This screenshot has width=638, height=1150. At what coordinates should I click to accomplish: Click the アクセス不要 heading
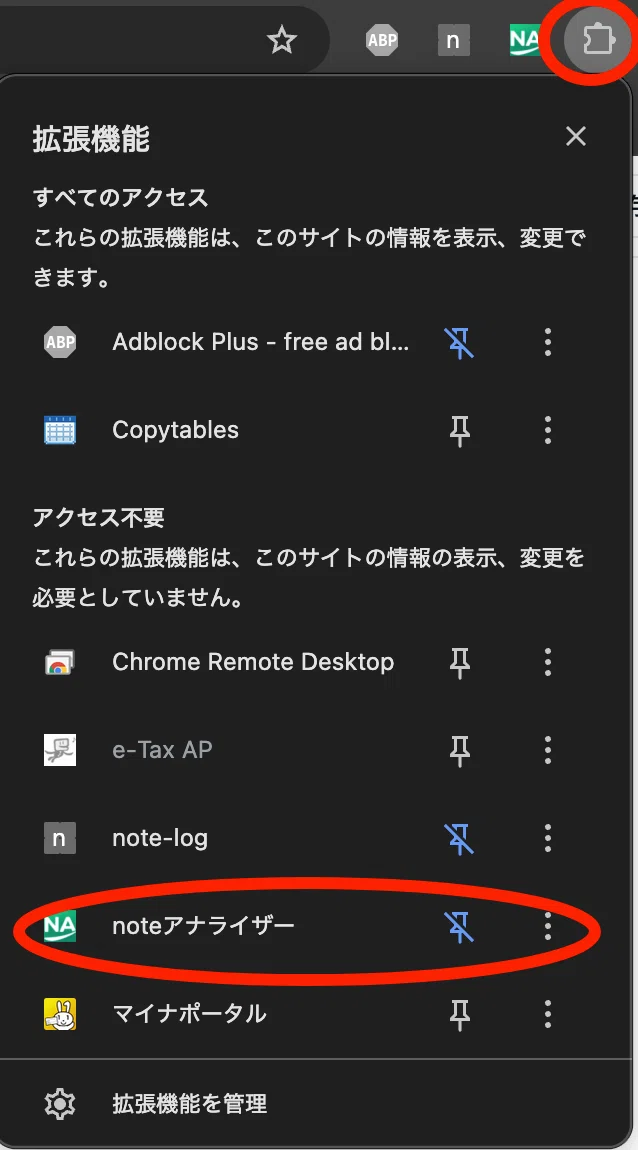click(98, 518)
